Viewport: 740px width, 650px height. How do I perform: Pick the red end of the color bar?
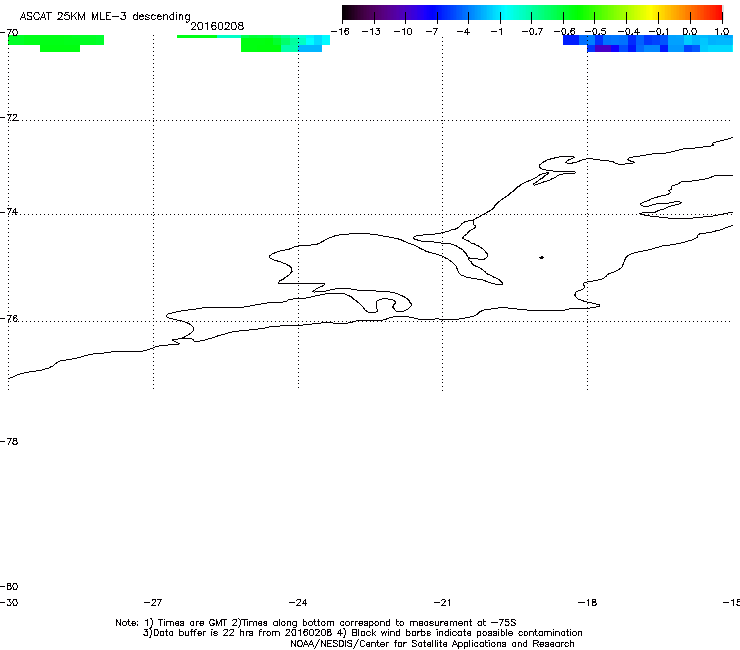point(715,13)
